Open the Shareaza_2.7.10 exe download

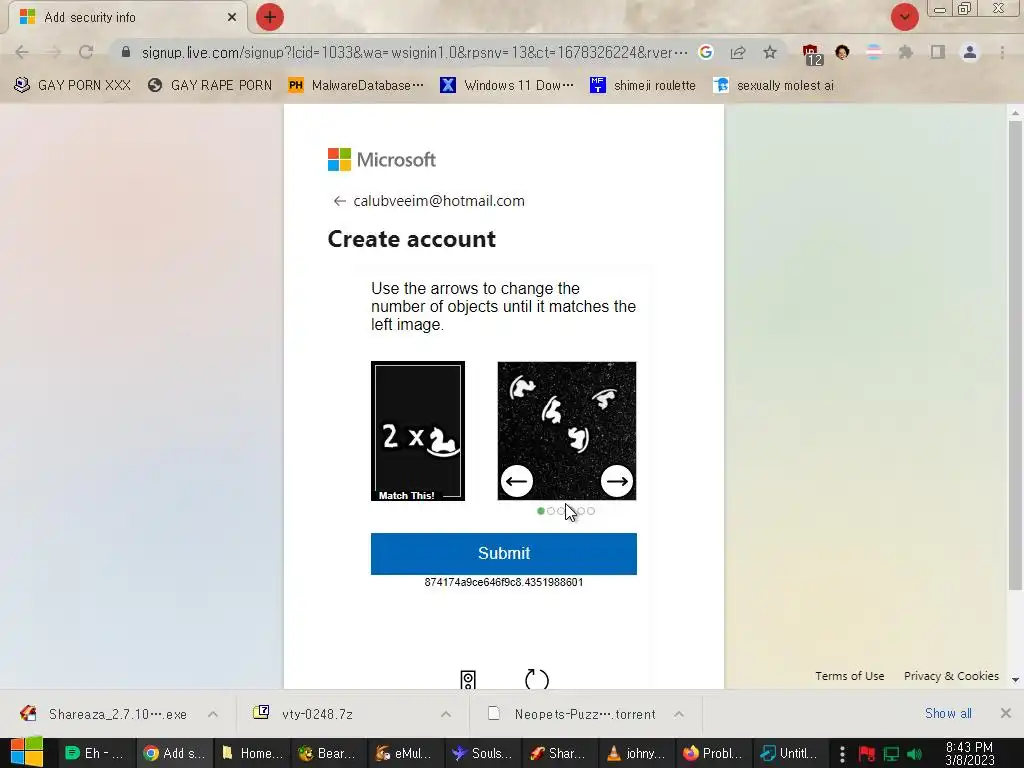(104, 714)
